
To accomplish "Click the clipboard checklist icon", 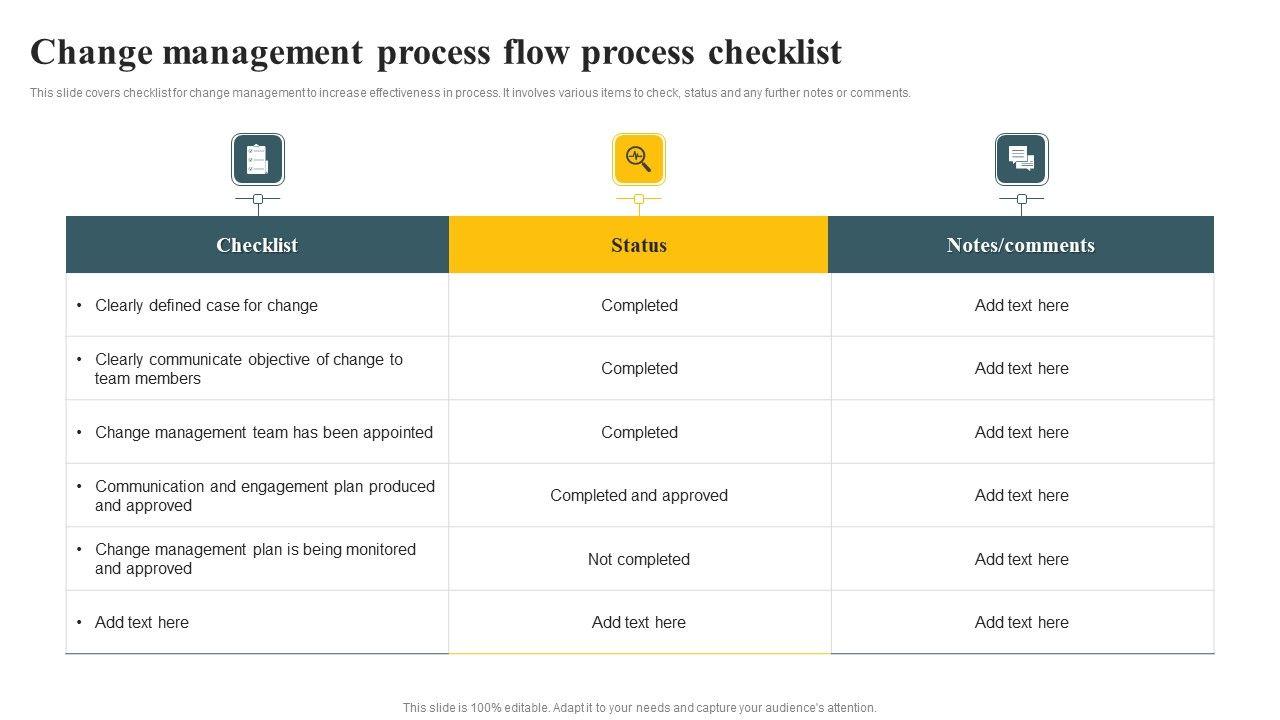I will pyautogui.click(x=258, y=160).
